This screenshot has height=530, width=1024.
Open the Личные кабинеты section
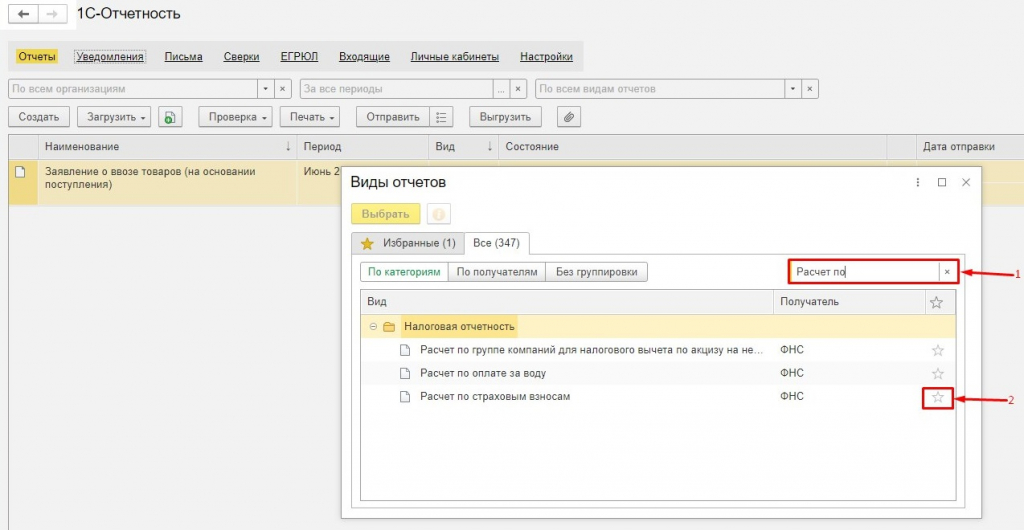(455, 57)
